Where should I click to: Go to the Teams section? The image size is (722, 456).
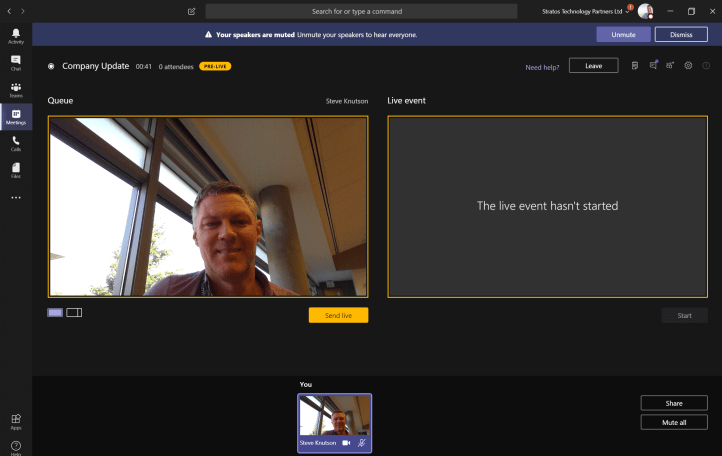16,90
